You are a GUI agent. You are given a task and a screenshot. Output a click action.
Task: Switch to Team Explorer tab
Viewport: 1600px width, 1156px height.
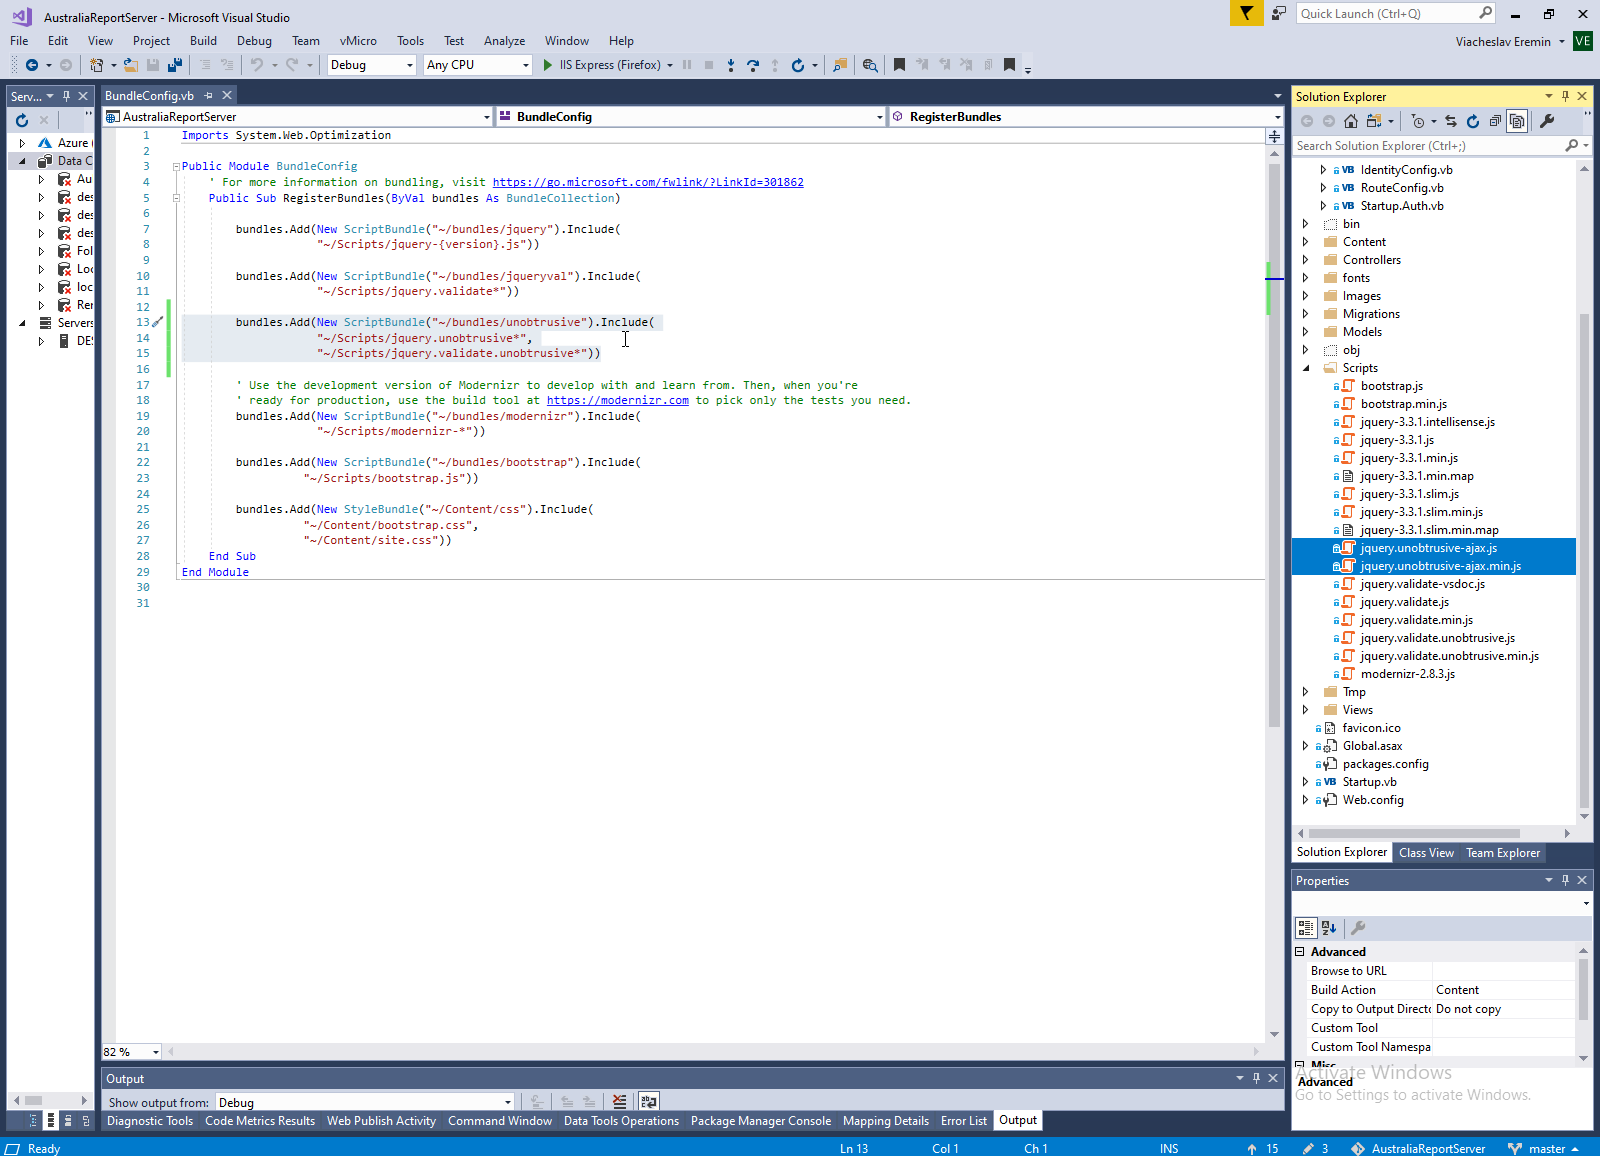[1502, 853]
